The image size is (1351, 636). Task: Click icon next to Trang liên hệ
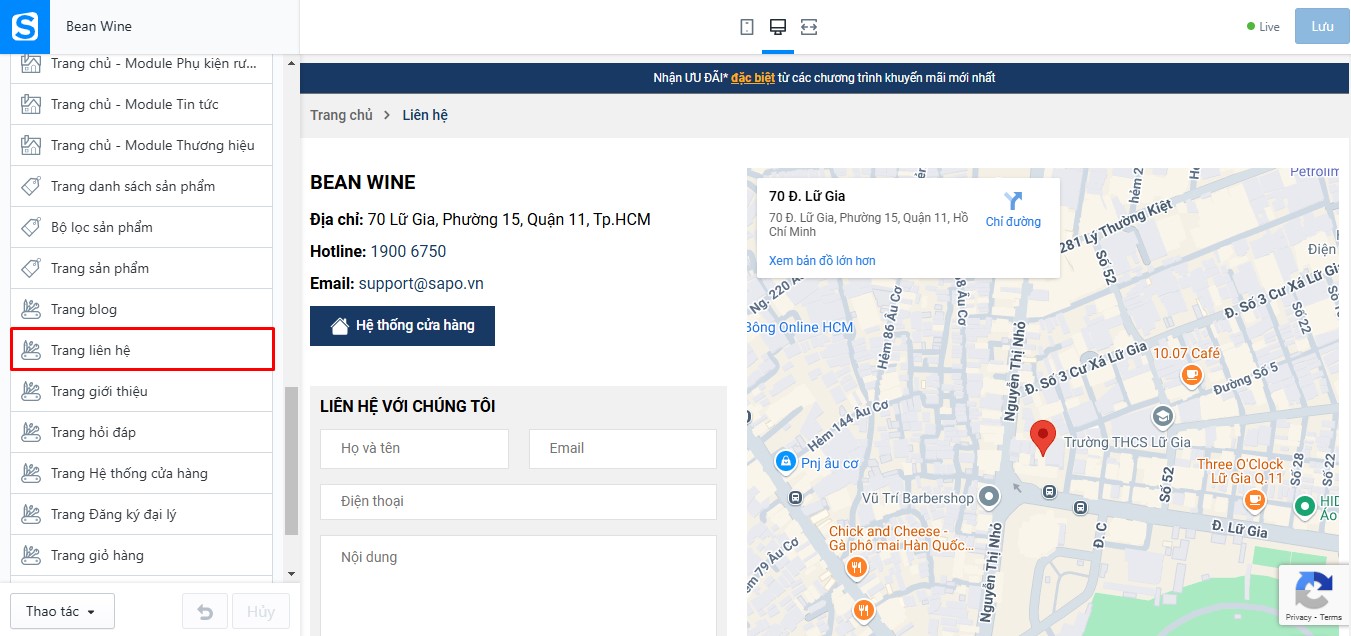(31, 350)
